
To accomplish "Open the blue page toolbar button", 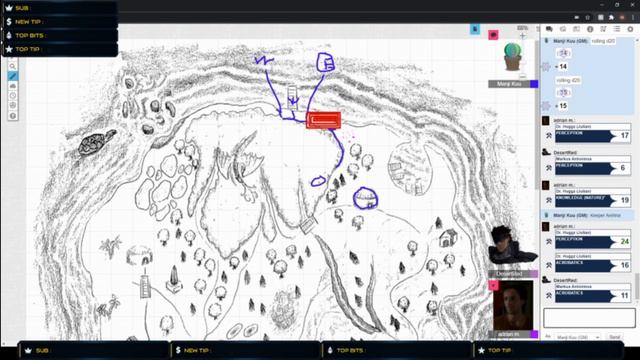I will point(475,29).
